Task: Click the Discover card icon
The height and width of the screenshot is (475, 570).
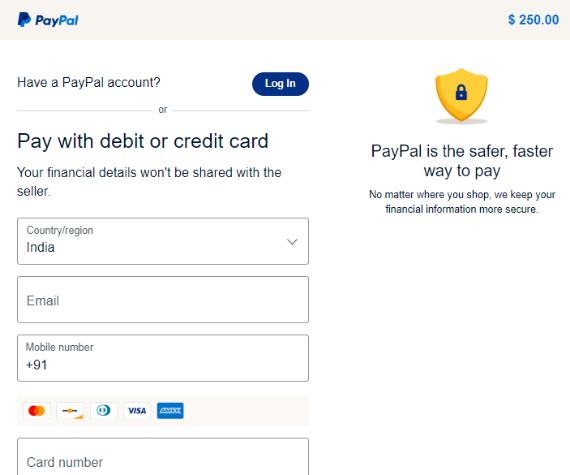Action: 70,411
